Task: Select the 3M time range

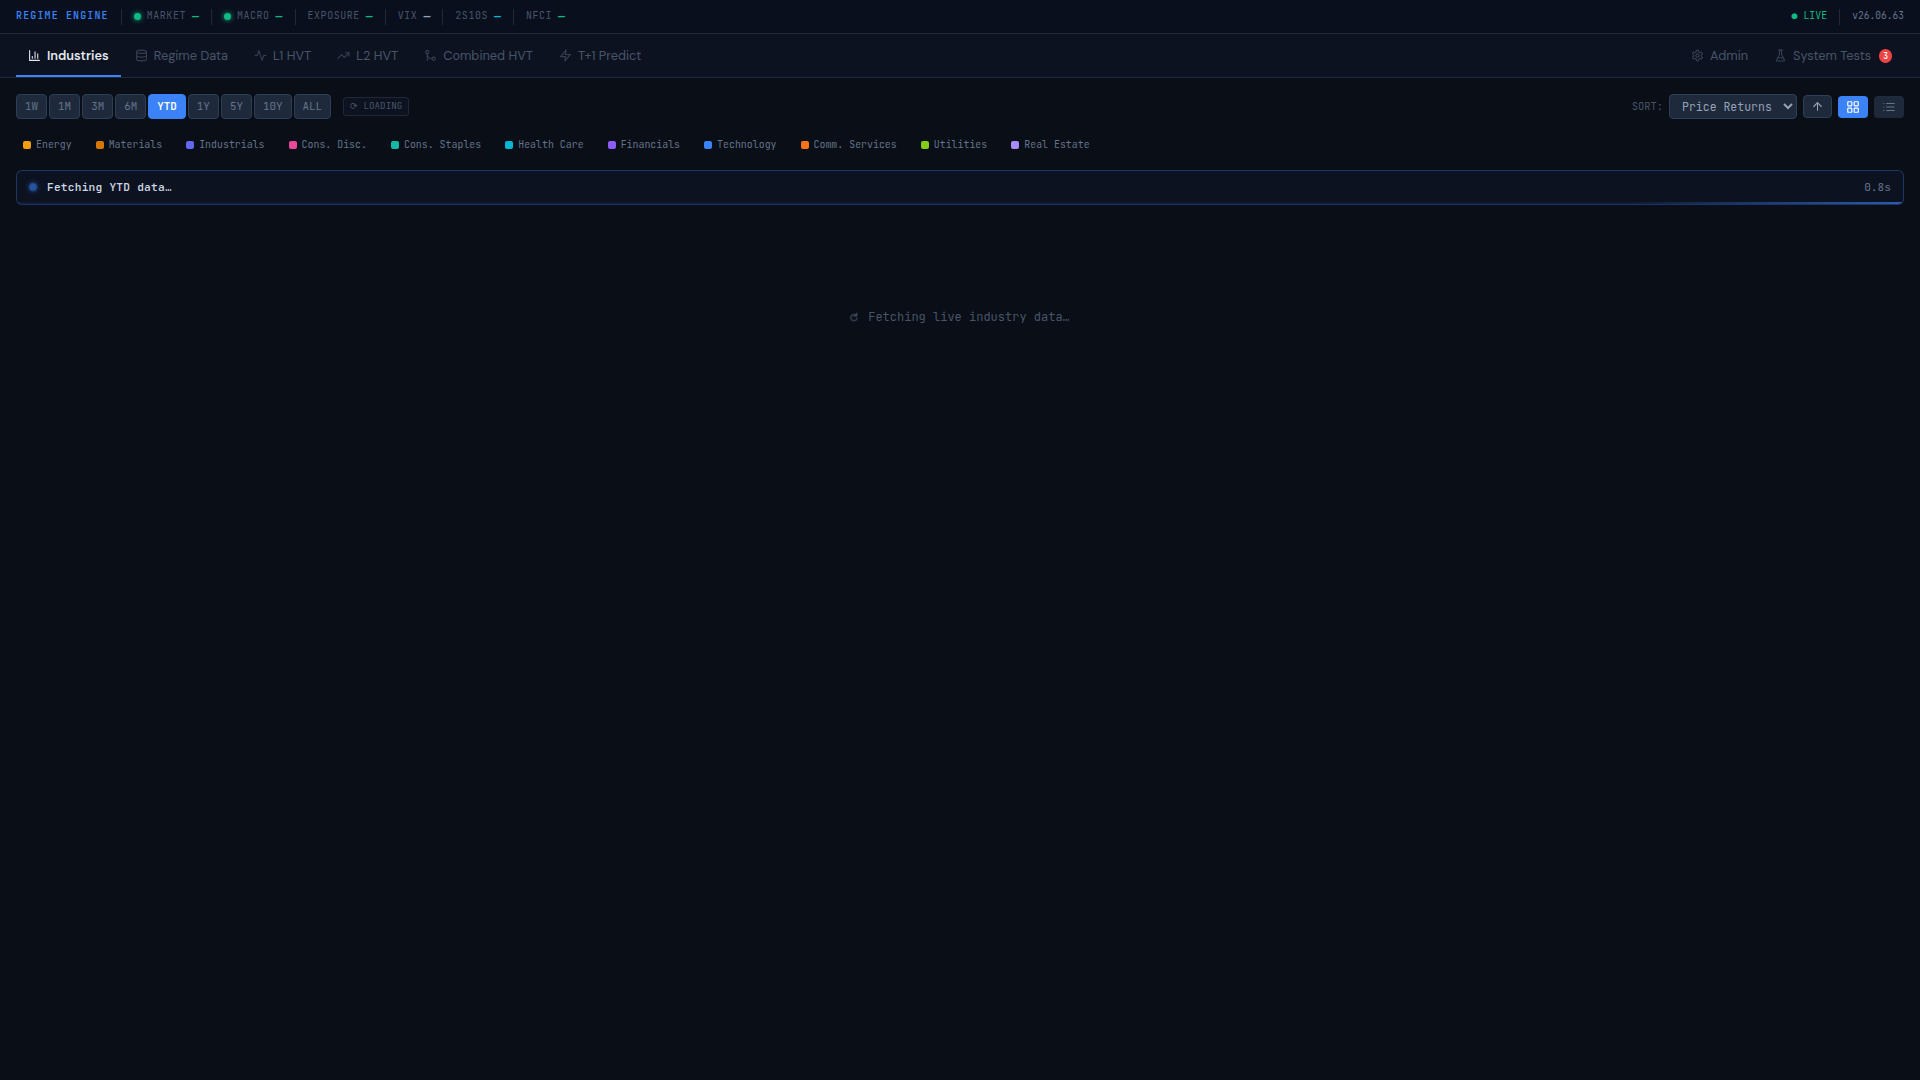Action: (97, 107)
